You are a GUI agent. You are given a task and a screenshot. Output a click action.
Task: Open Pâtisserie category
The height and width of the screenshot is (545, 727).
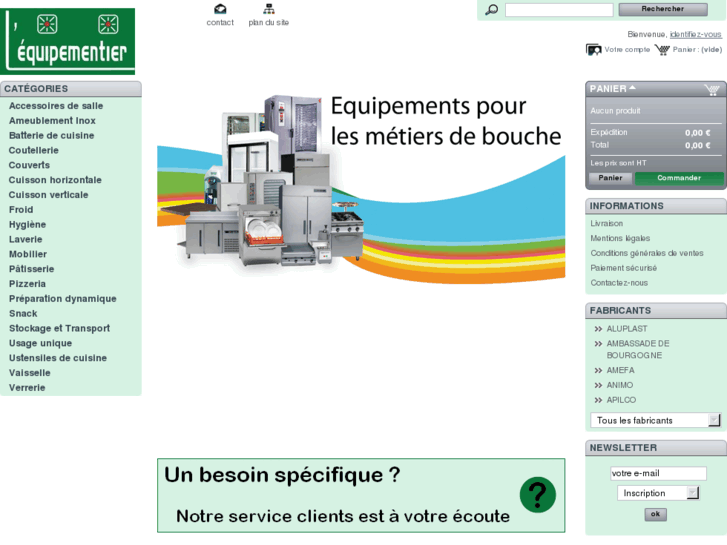point(32,269)
